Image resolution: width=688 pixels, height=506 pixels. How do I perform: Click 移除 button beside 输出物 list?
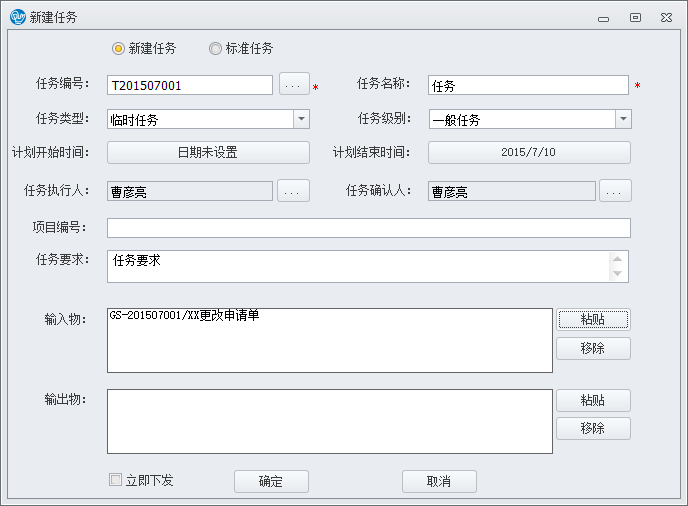click(593, 428)
